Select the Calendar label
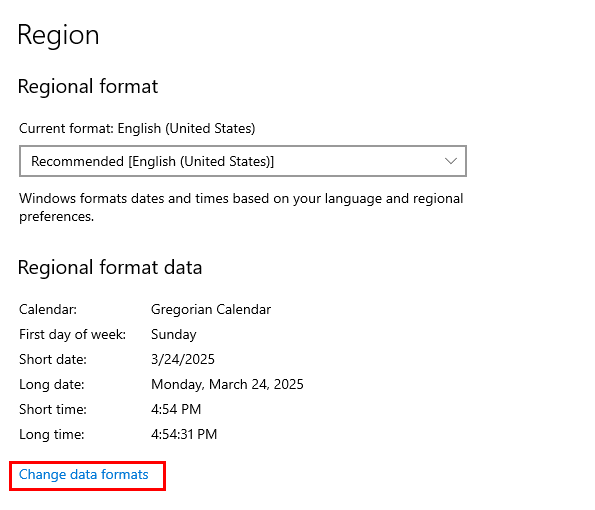 click(48, 309)
